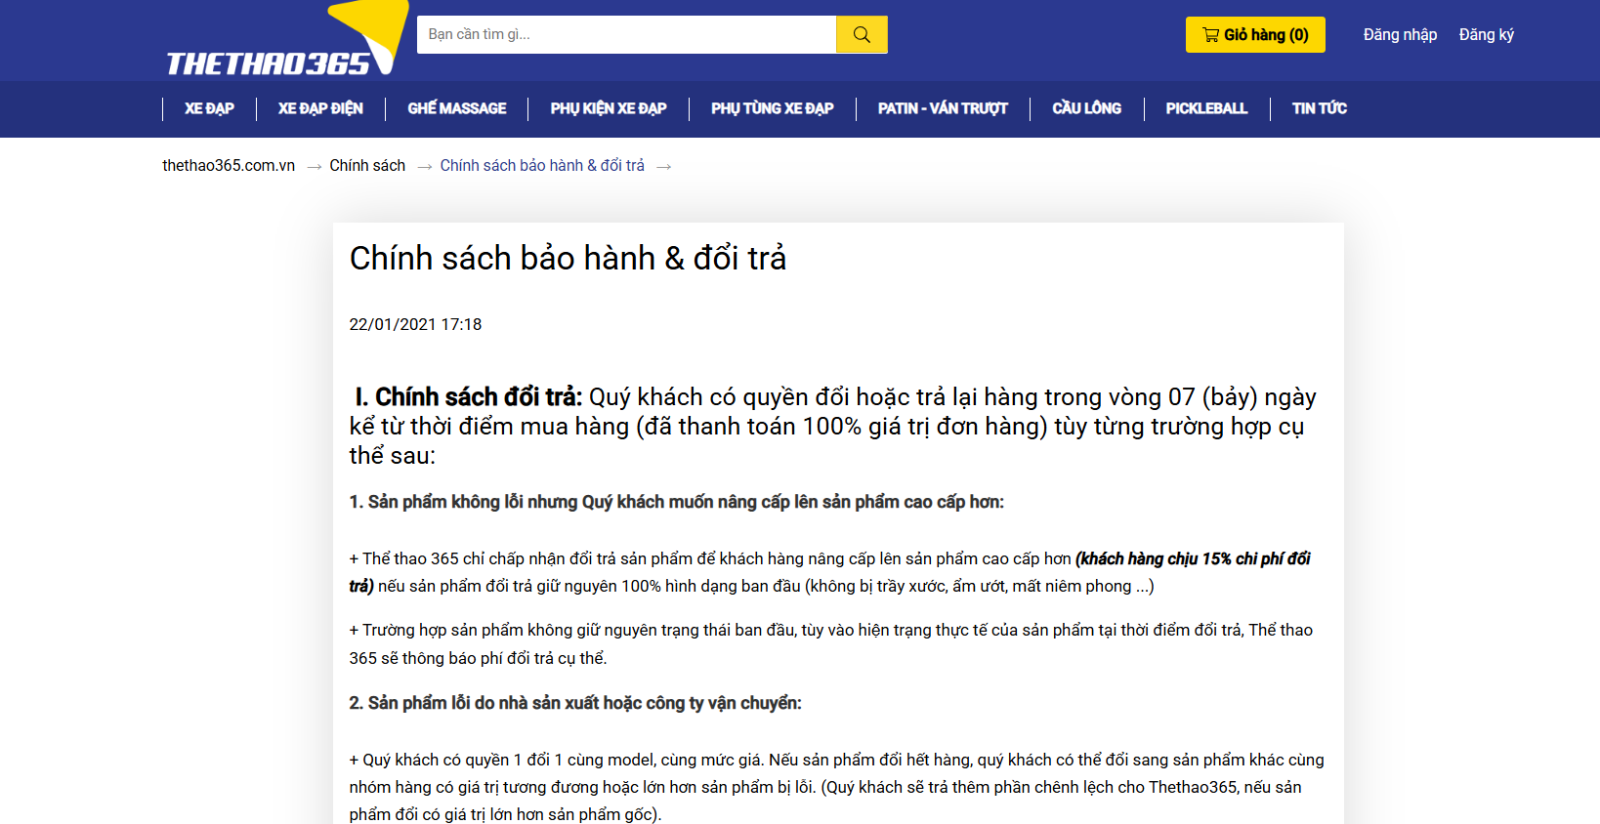Click the Đăng nhập login link
Viewport: 1600px width, 824px height.
click(1400, 35)
